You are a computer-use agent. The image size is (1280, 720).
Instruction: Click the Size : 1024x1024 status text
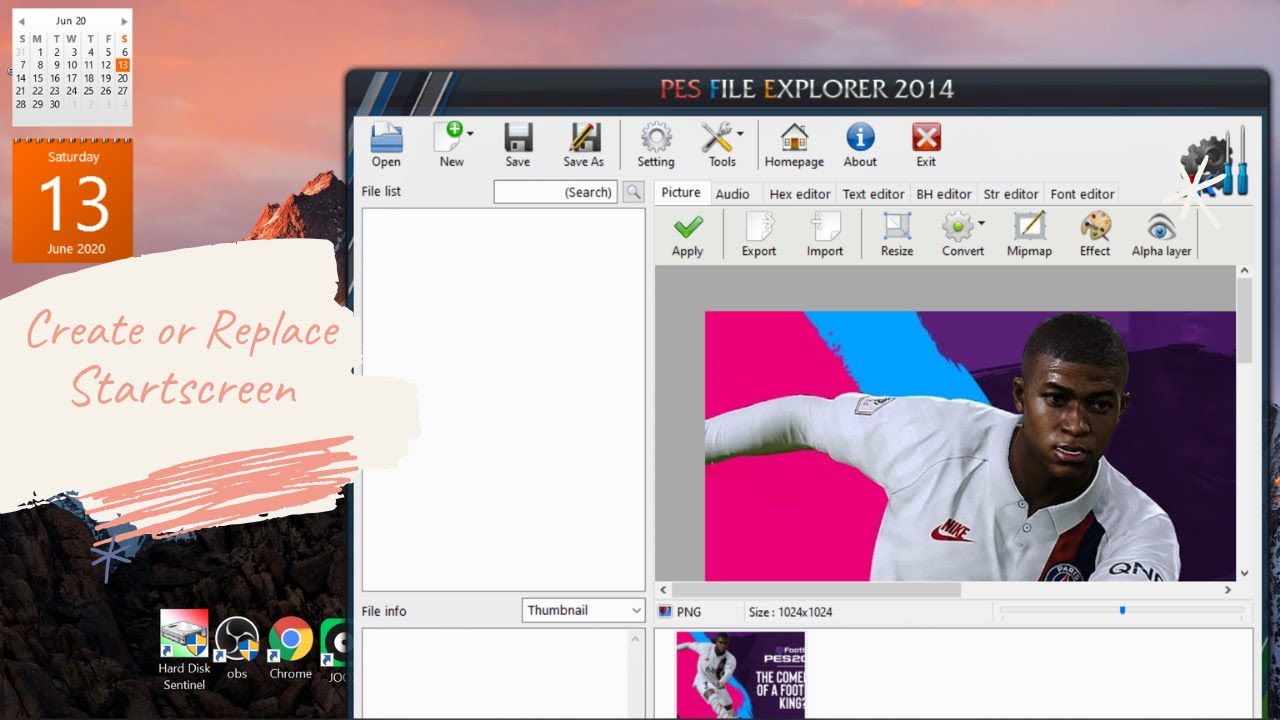click(x=790, y=612)
